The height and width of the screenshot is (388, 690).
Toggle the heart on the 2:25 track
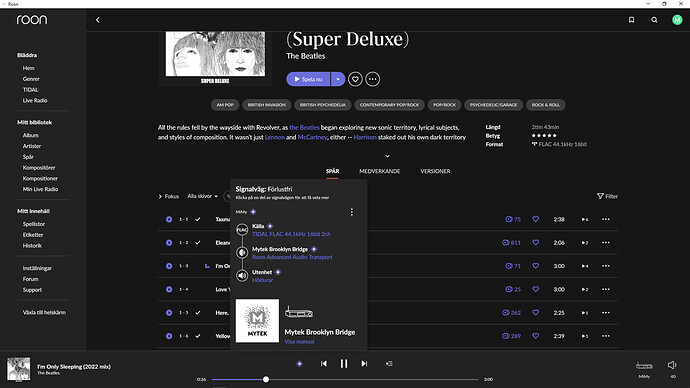click(x=536, y=312)
